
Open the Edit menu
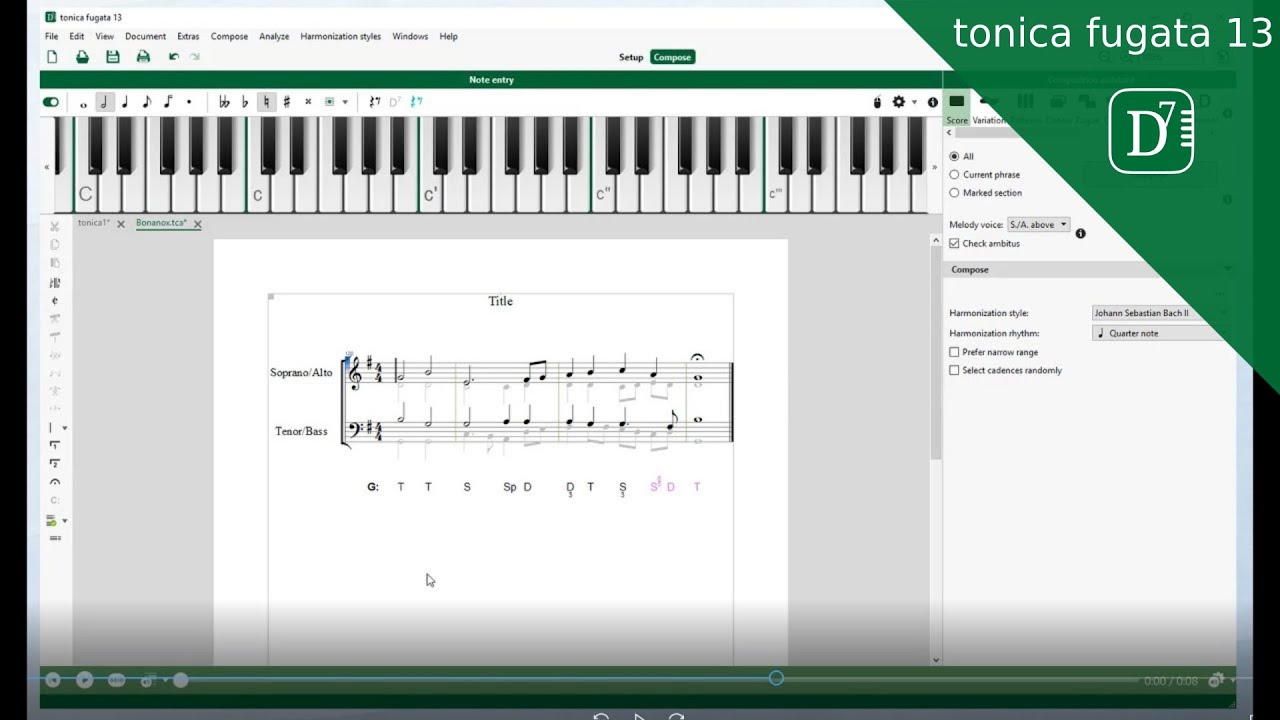tap(76, 36)
